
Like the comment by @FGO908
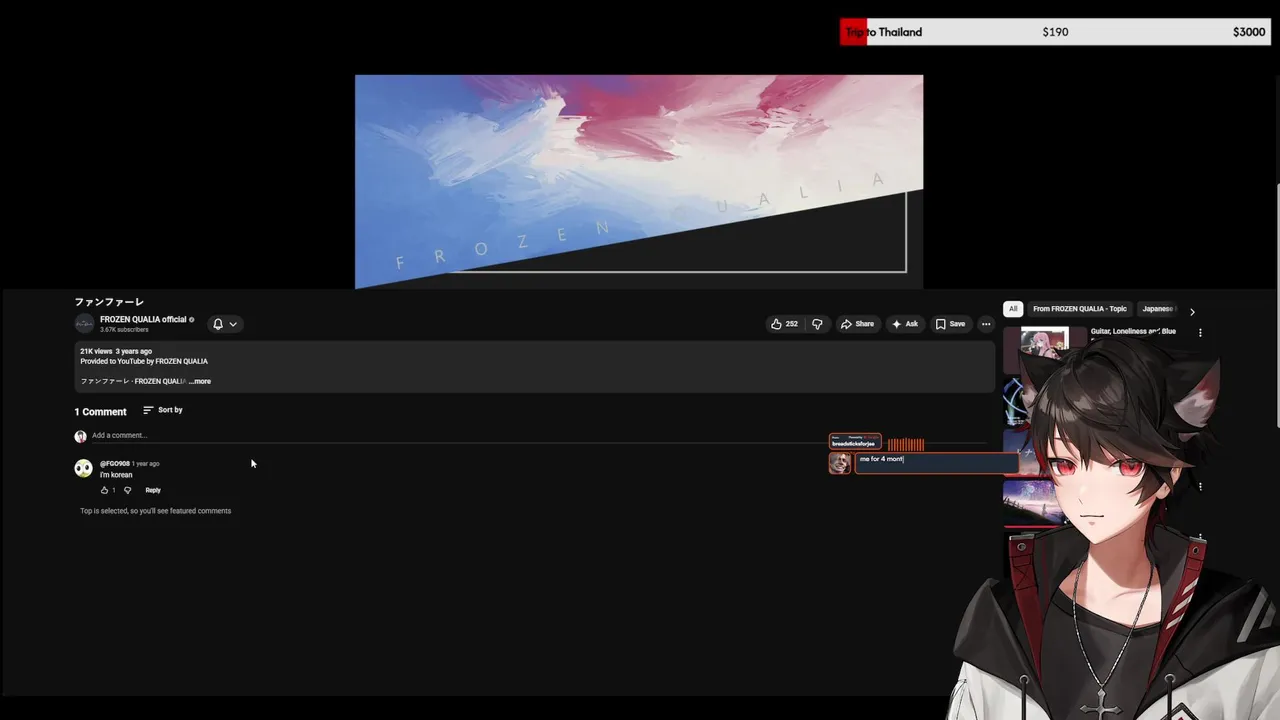coord(104,490)
